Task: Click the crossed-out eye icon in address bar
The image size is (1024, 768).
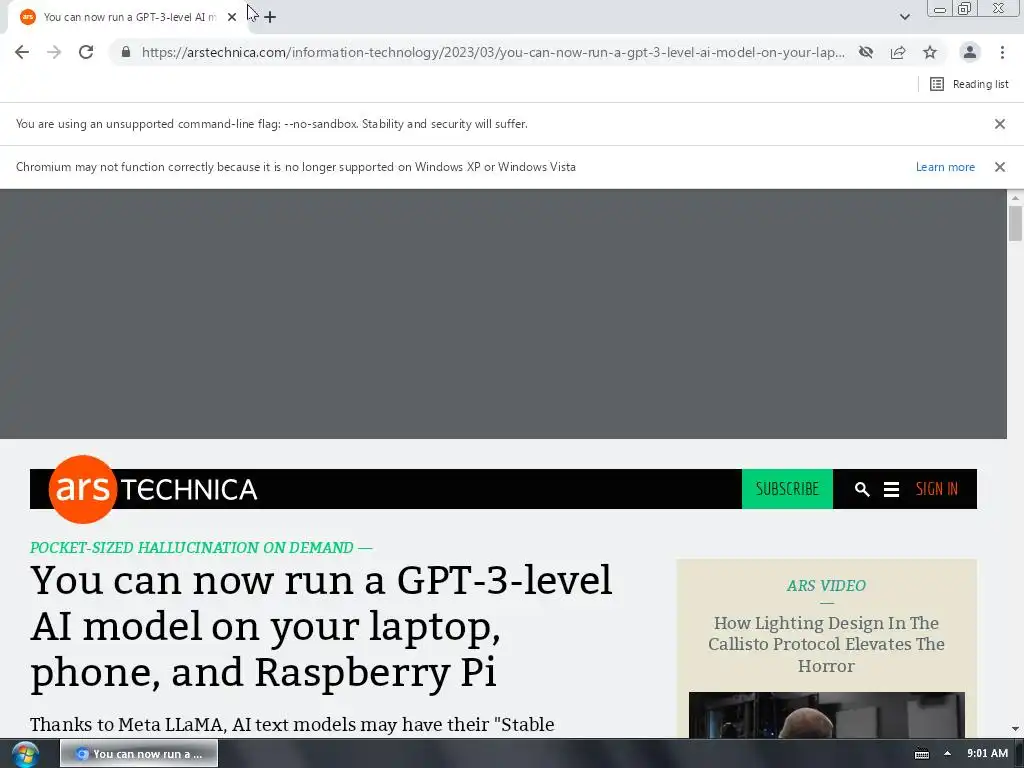Action: click(x=866, y=52)
